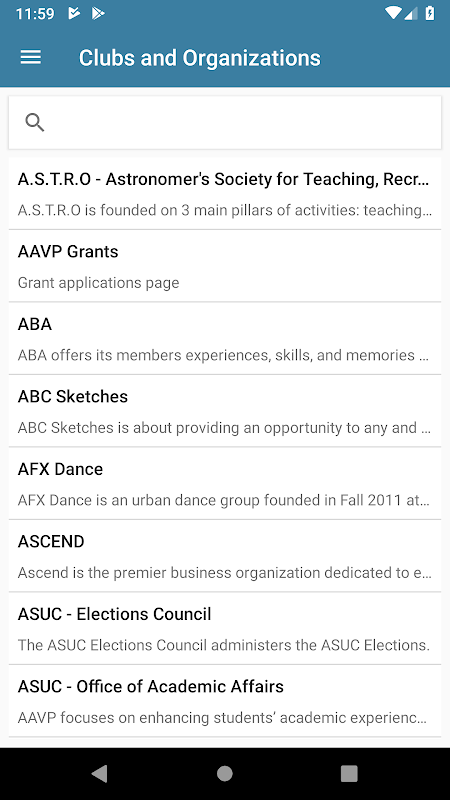
Task: Select the ABA organization entry
Action: pyautogui.click(x=225, y=339)
